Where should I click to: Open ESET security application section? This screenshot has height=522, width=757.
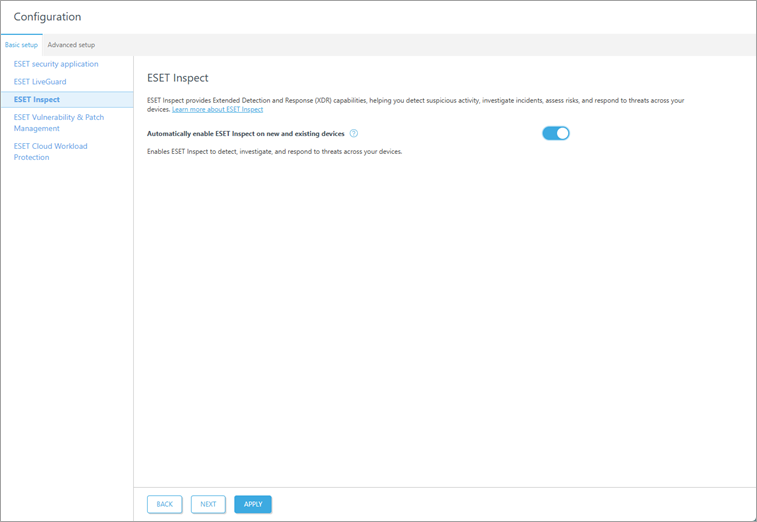[56, 64]
